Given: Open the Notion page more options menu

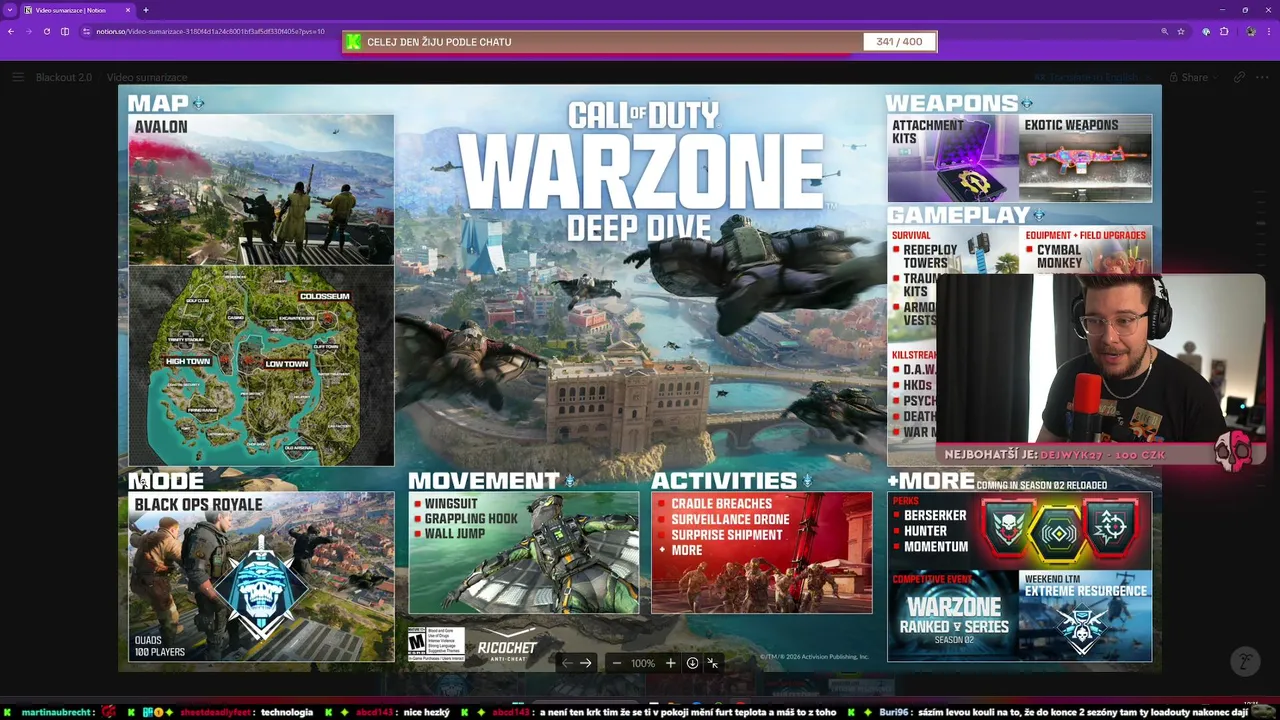Looking at the screenshot, I should coord(1262,77).
